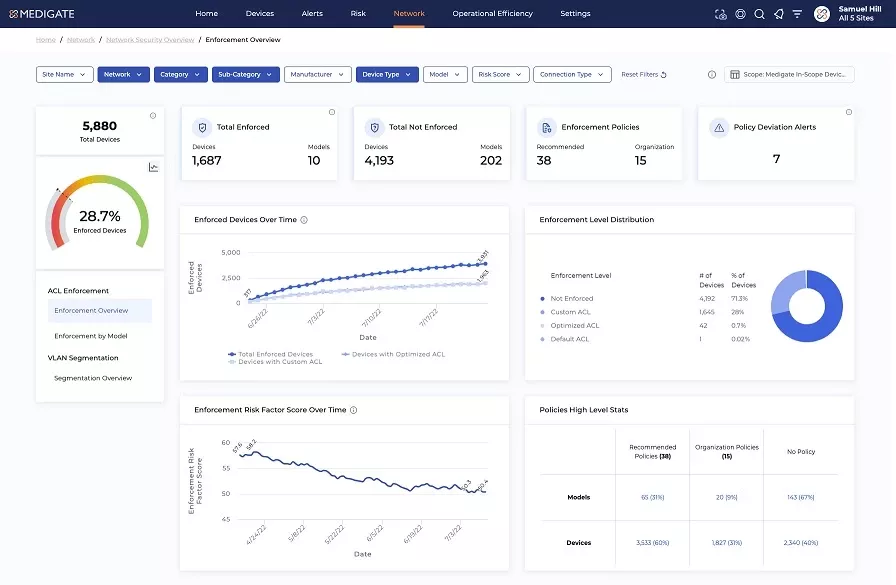Click the Policy Deviation Alerts warning icon

coord(719,127)
